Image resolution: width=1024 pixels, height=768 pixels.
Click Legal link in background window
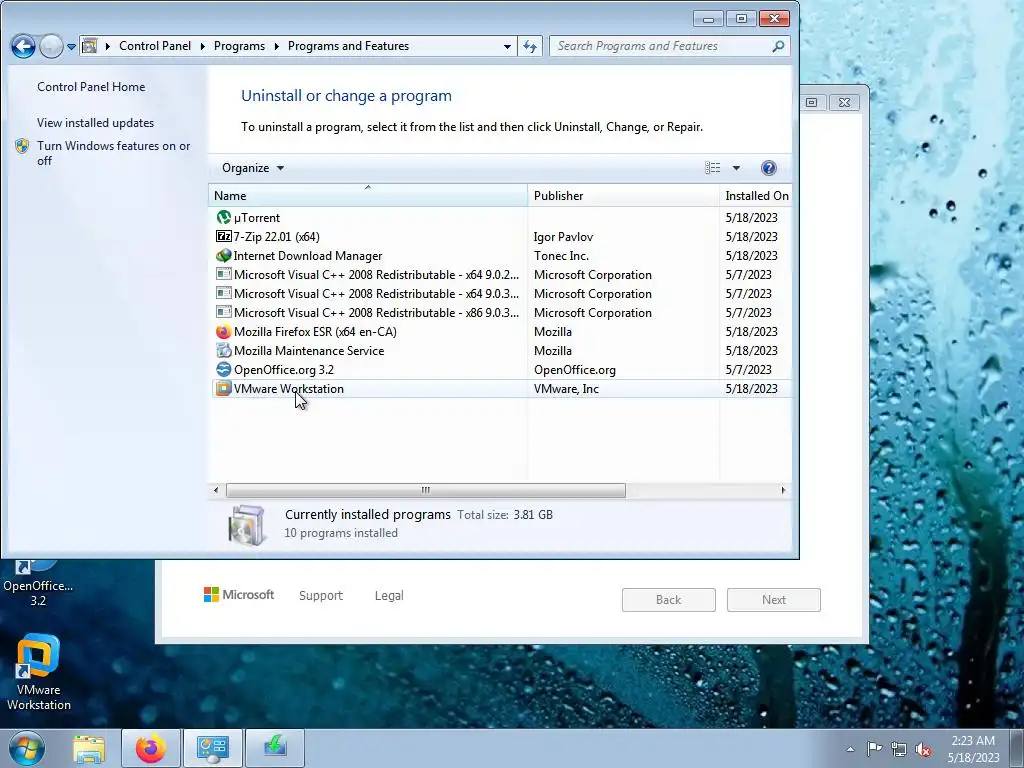[x=389, y=596]
